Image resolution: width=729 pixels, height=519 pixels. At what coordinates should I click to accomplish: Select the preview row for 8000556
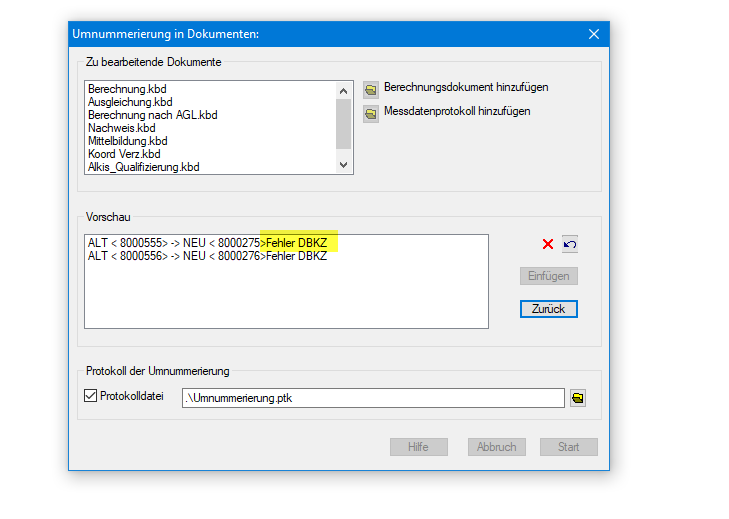[x=207, y=257]
